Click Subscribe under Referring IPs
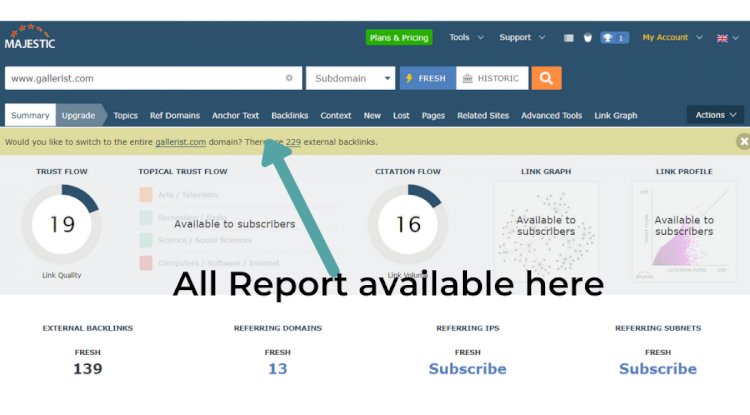The height and width of the screenshot is (415, 750). pyautogui.click(x=467, y=369)
